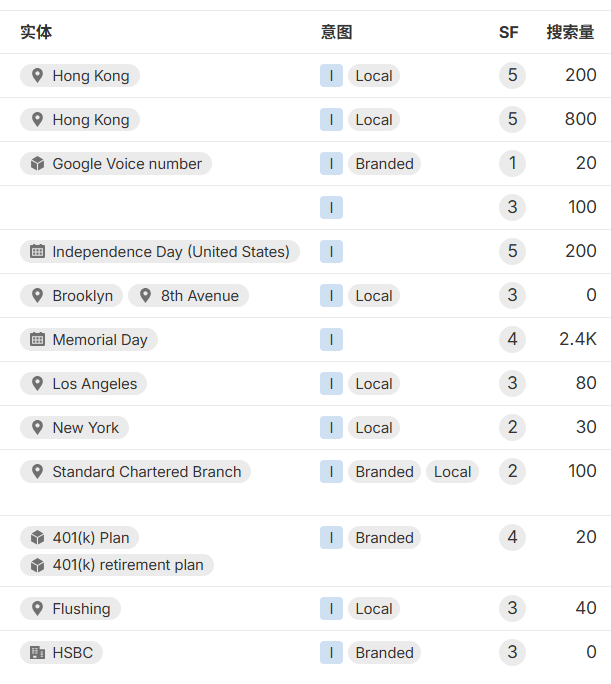Screen dimensions: 611x684
Task: Click SF score 4 badge in 401(k) row
Action: [512, 538]
